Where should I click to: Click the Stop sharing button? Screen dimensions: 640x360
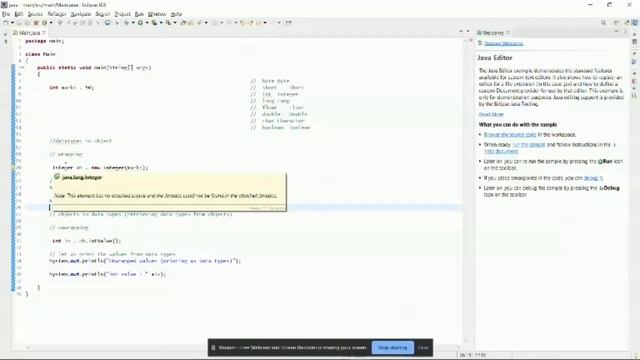[392, 348]
